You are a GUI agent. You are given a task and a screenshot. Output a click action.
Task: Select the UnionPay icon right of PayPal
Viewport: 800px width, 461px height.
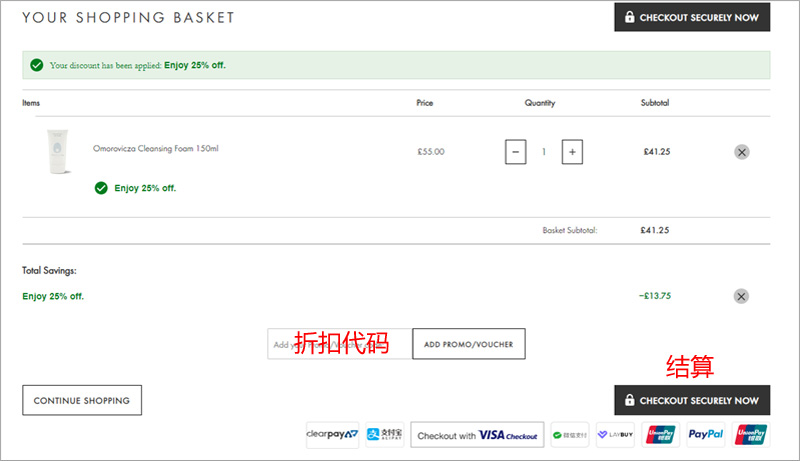(x=751, y=434)
